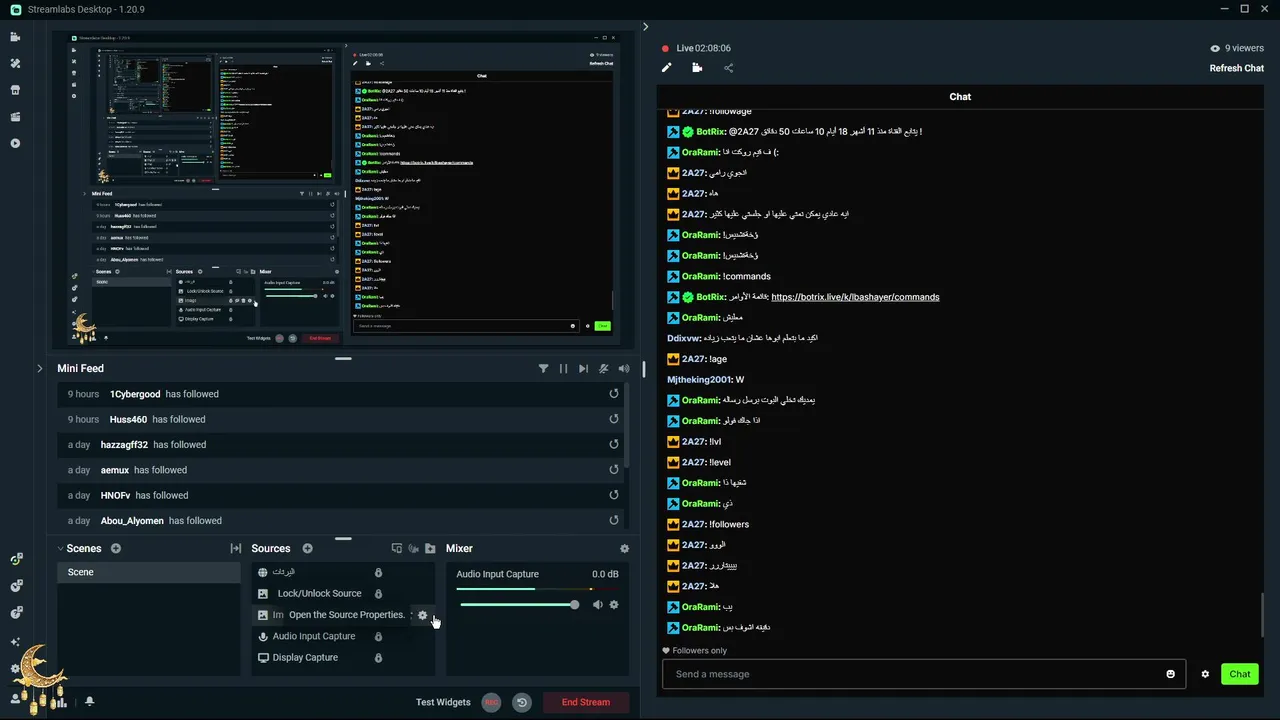Viewport: 1280px width, 720px height.
Task: Open chat settings gear
Action: coord(1205,674)
